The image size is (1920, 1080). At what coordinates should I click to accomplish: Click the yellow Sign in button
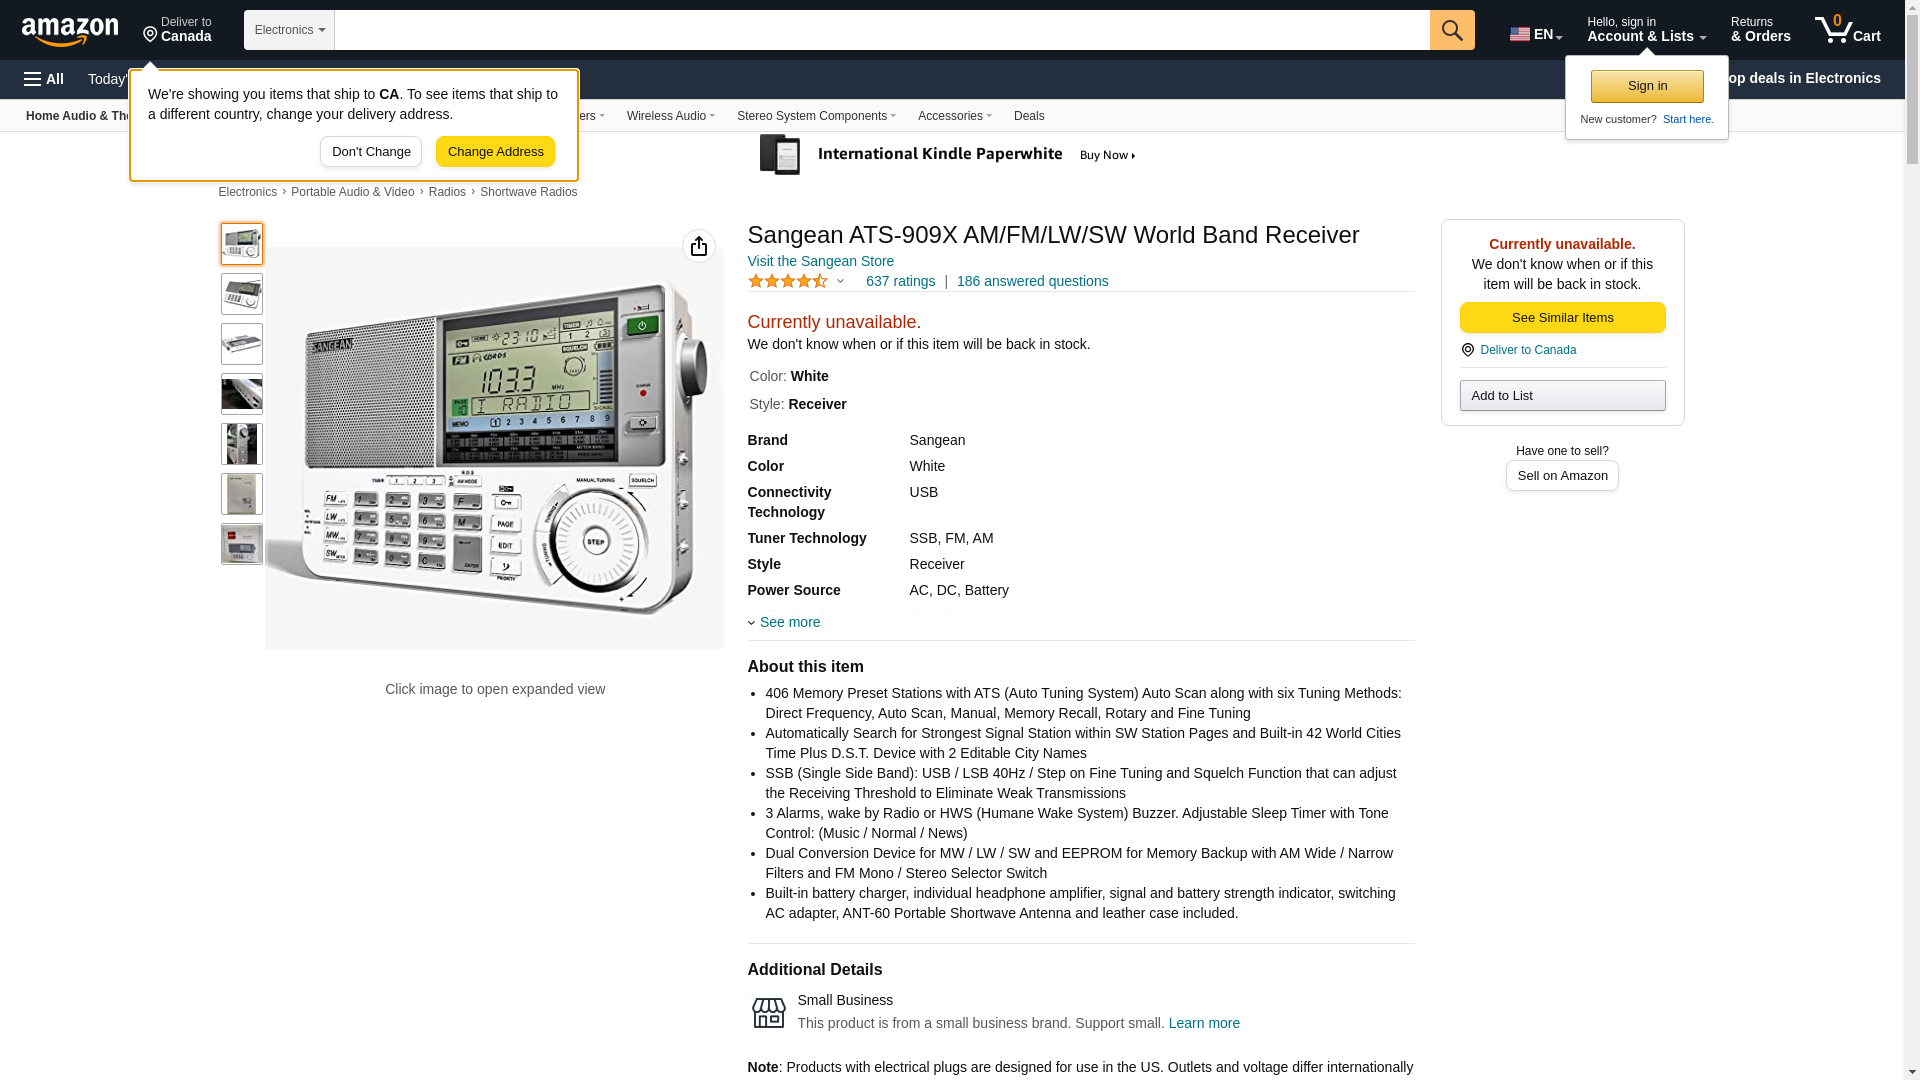click(x=1646, y=86)
